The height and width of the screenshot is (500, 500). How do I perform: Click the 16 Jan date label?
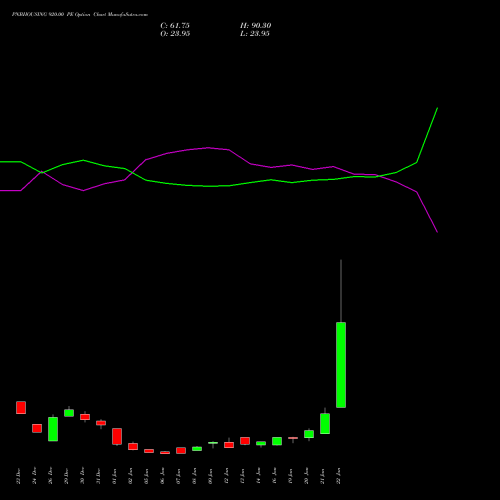click(x=274, y=476)
